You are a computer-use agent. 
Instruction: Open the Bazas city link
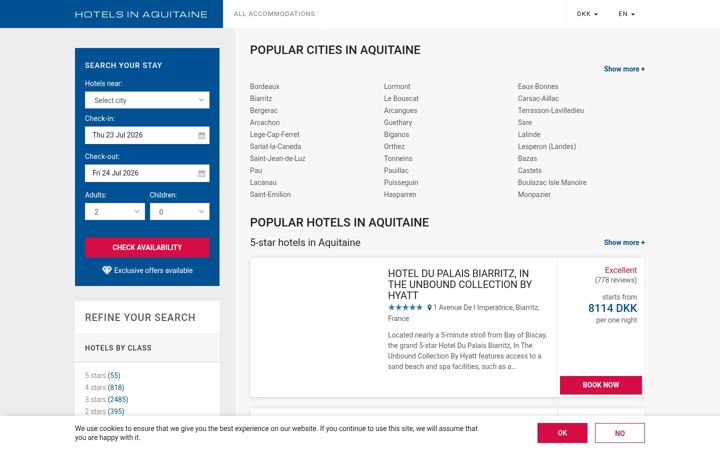point(527,158)
